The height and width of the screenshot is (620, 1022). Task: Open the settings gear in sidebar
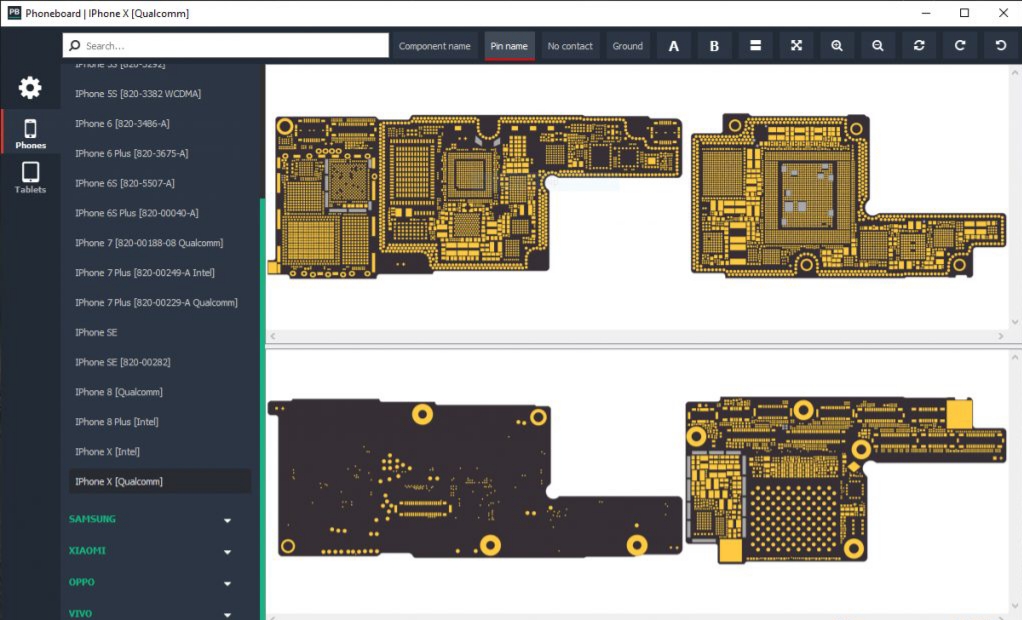tap(30, 88)
